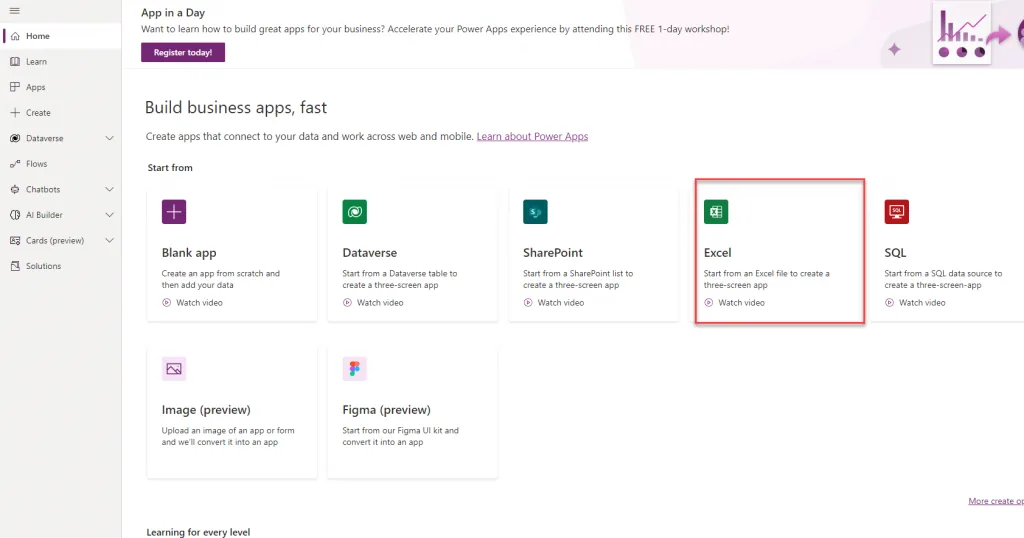The width and height of the screenshot is (1024, 538).
Task: Click the SharePoint tile icon
Action: (x=535, y=212)
